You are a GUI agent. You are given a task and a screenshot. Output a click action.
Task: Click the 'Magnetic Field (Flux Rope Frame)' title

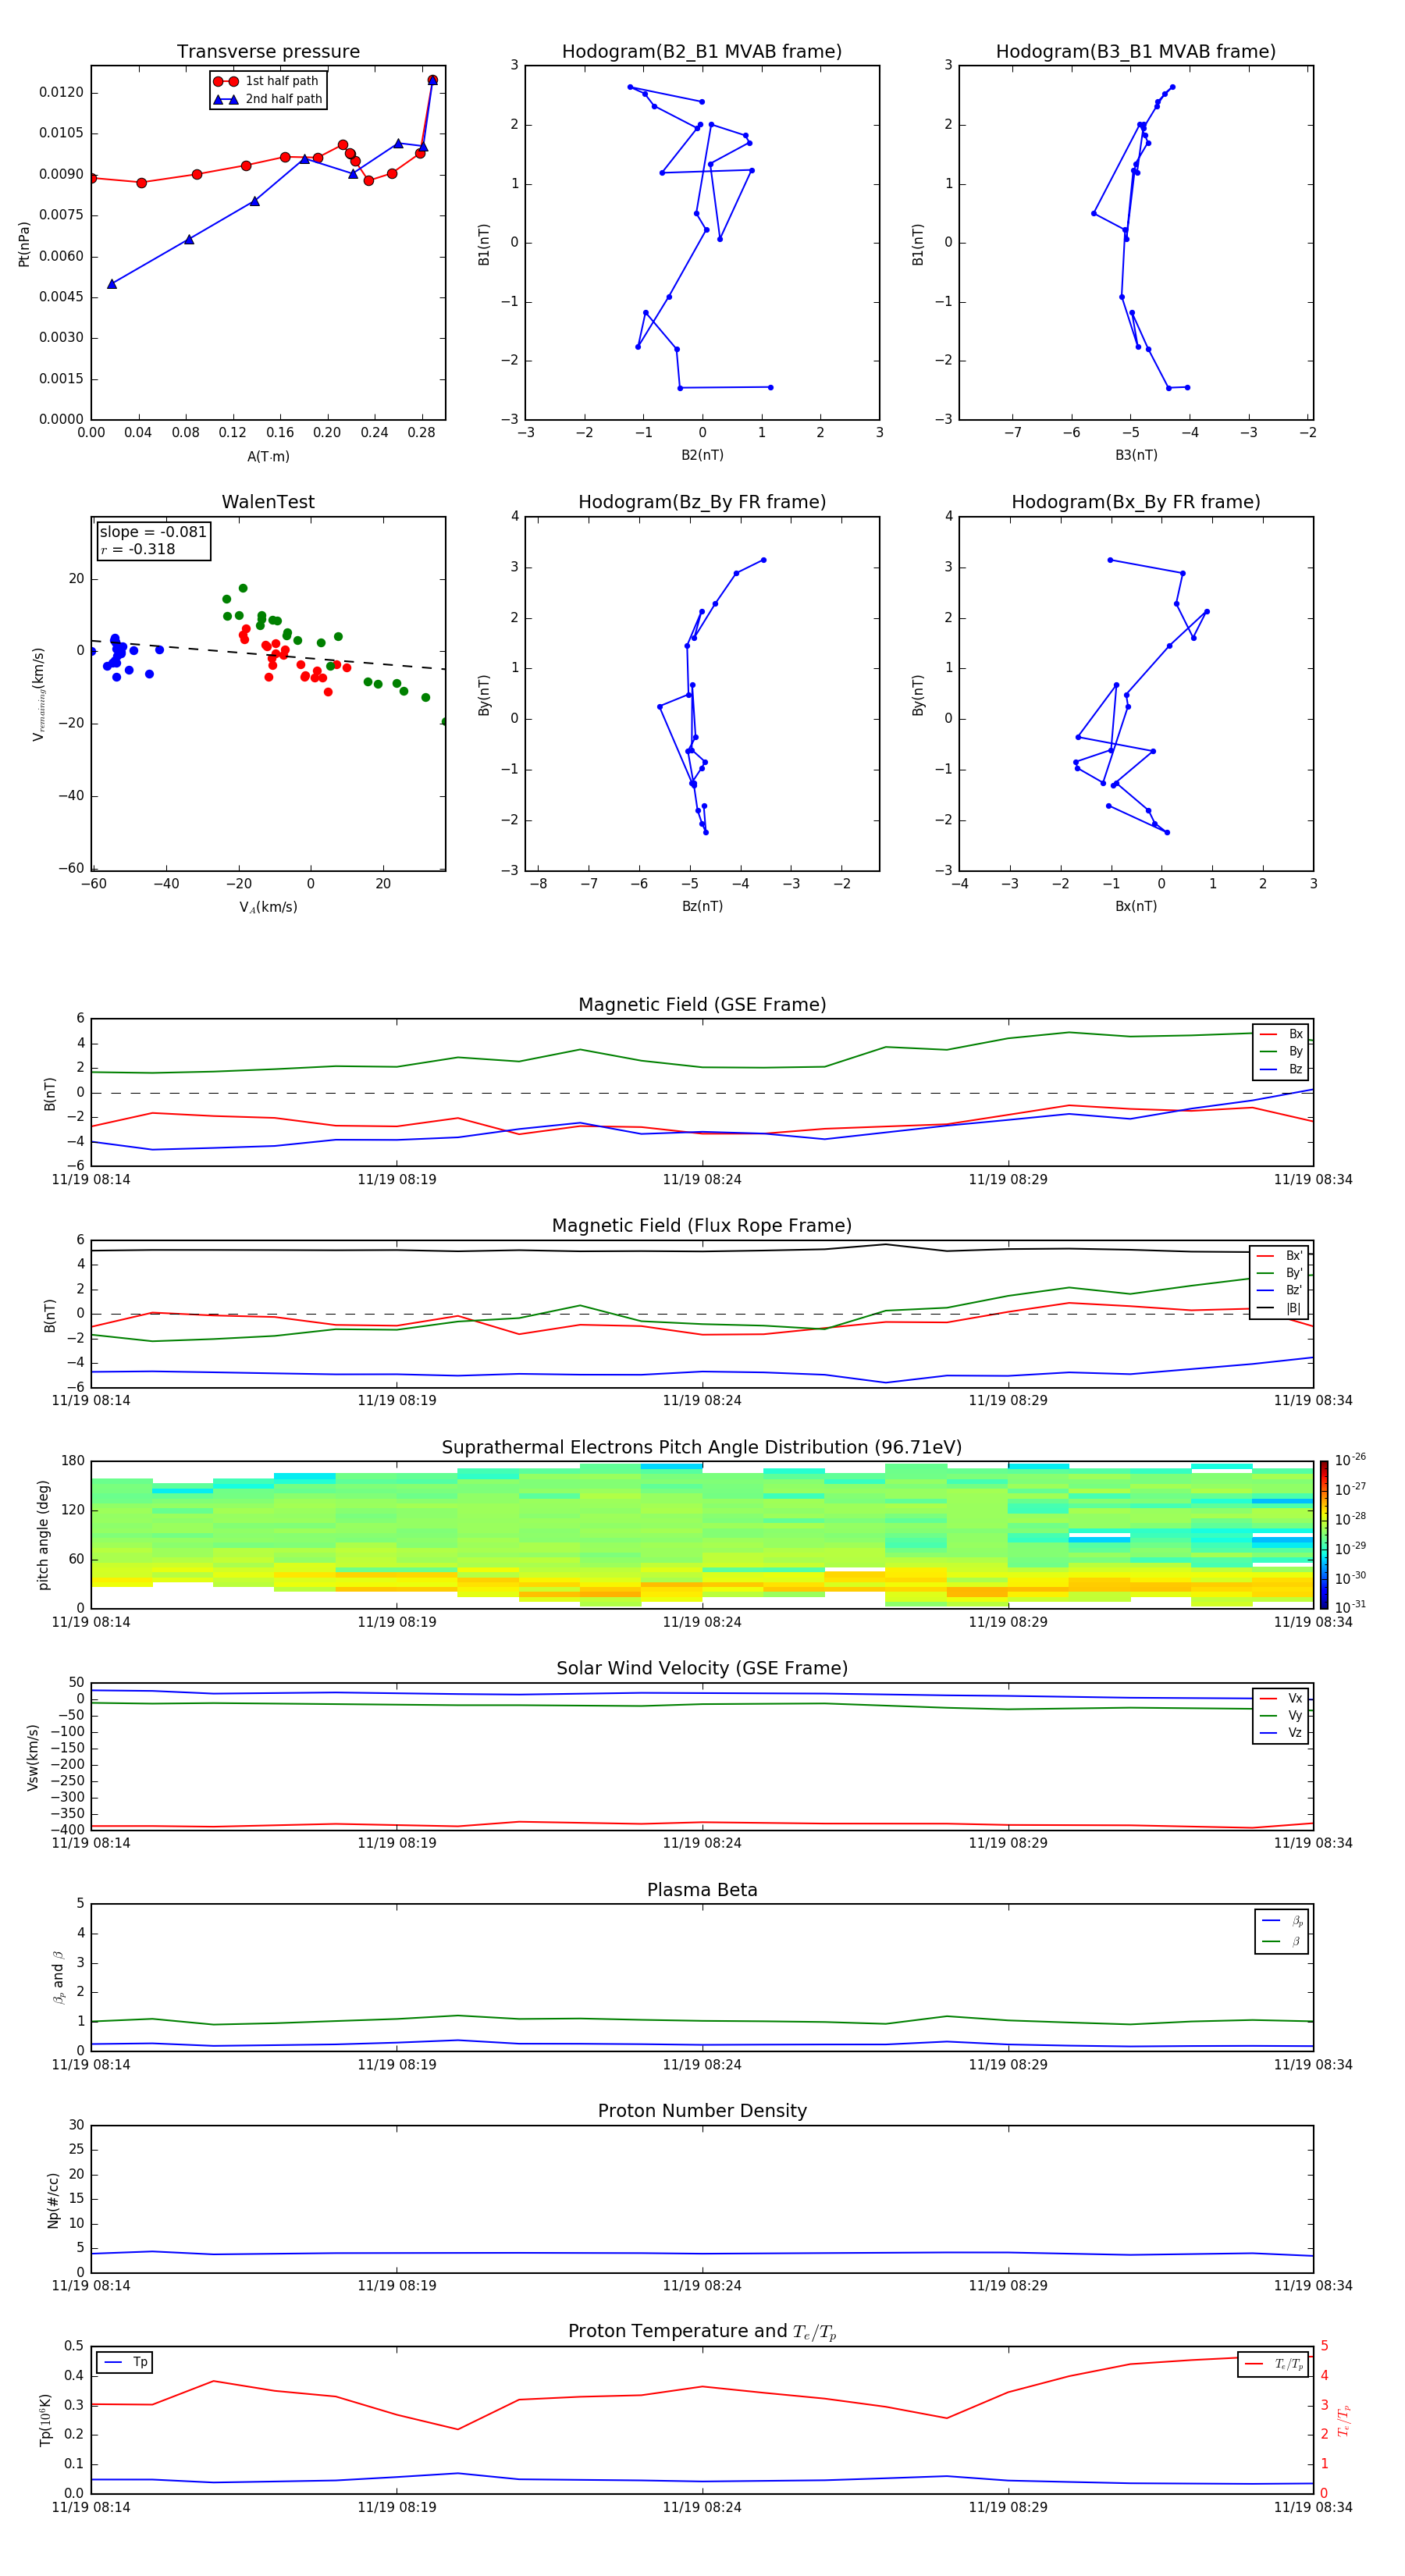[702, 1226]
